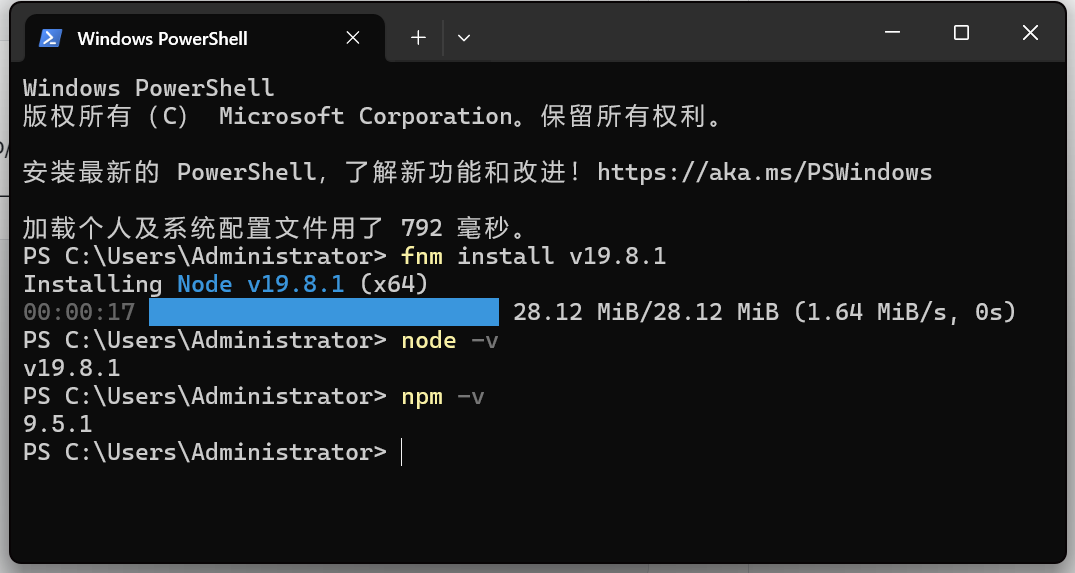
Task: Maximize the terminal window
Action: pyautogui.click(x=961, y=32)
